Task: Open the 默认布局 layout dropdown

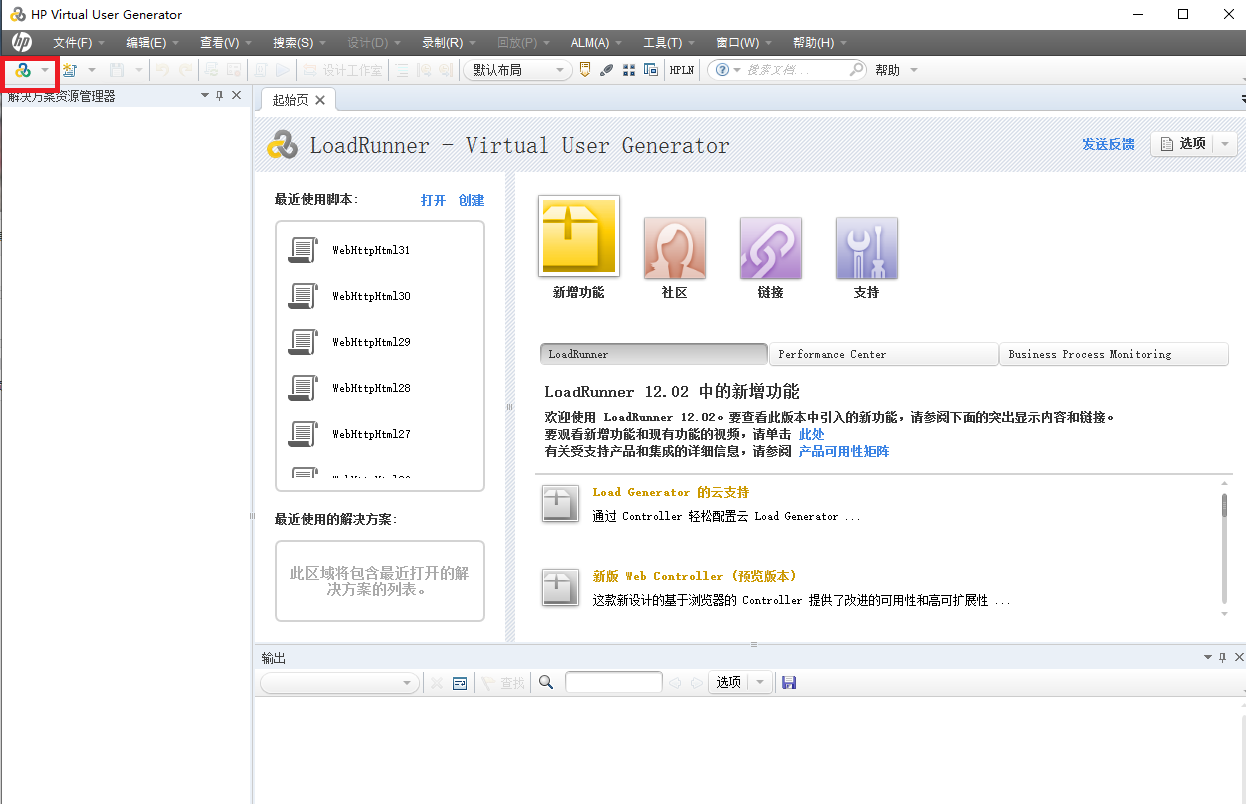Action: click(x=558, y=70)
